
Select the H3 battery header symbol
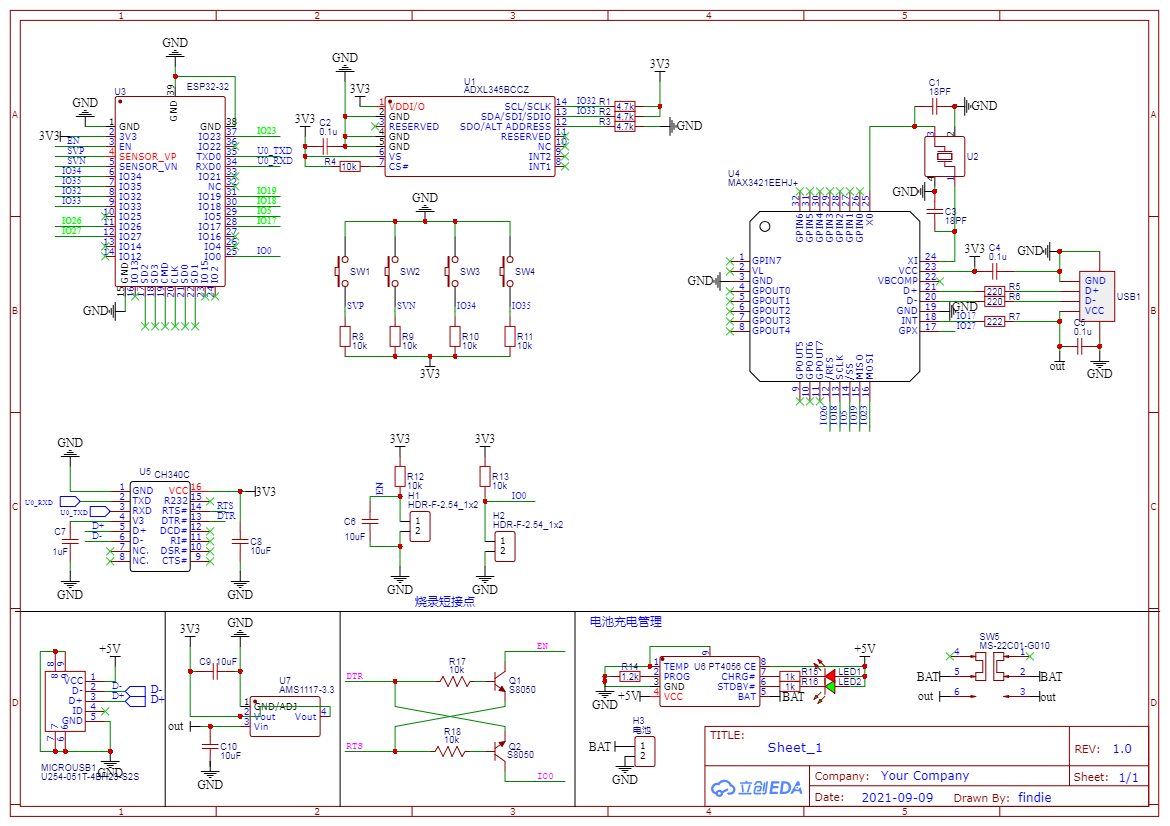tap(644, 751)
